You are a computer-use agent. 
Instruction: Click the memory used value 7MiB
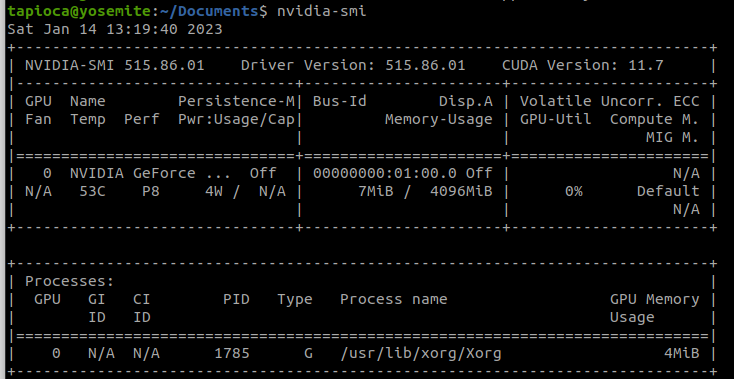[x=376, y=191]
